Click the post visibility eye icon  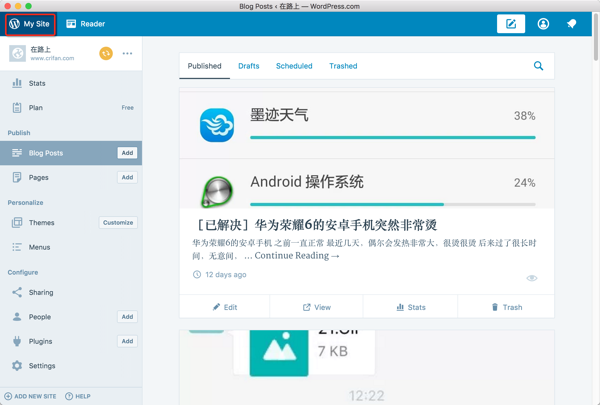point(532,278)
